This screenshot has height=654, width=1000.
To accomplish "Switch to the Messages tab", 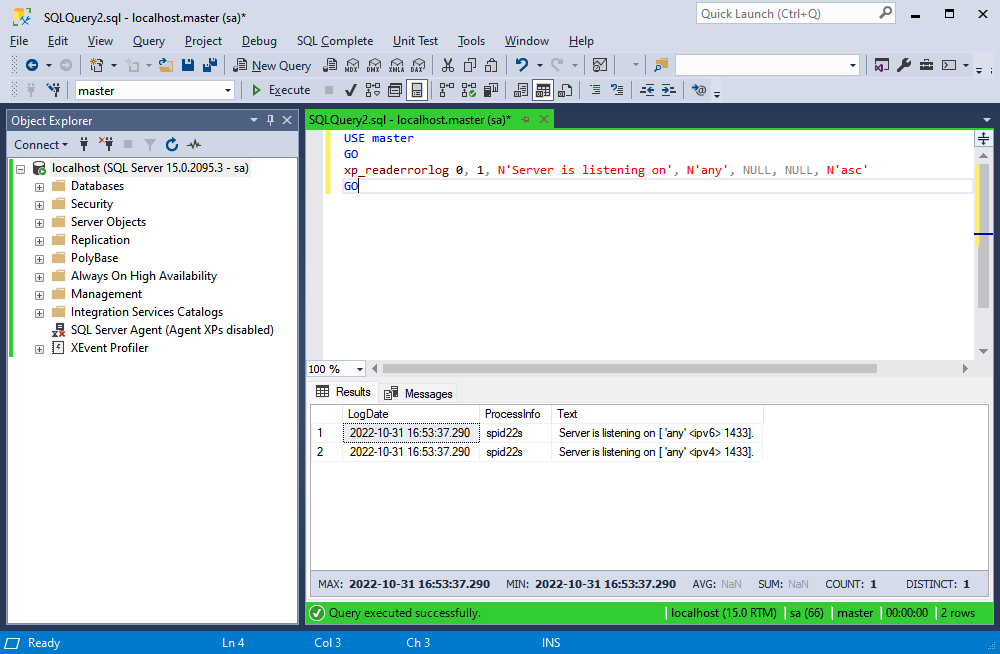I will click(x=419, y=393).
